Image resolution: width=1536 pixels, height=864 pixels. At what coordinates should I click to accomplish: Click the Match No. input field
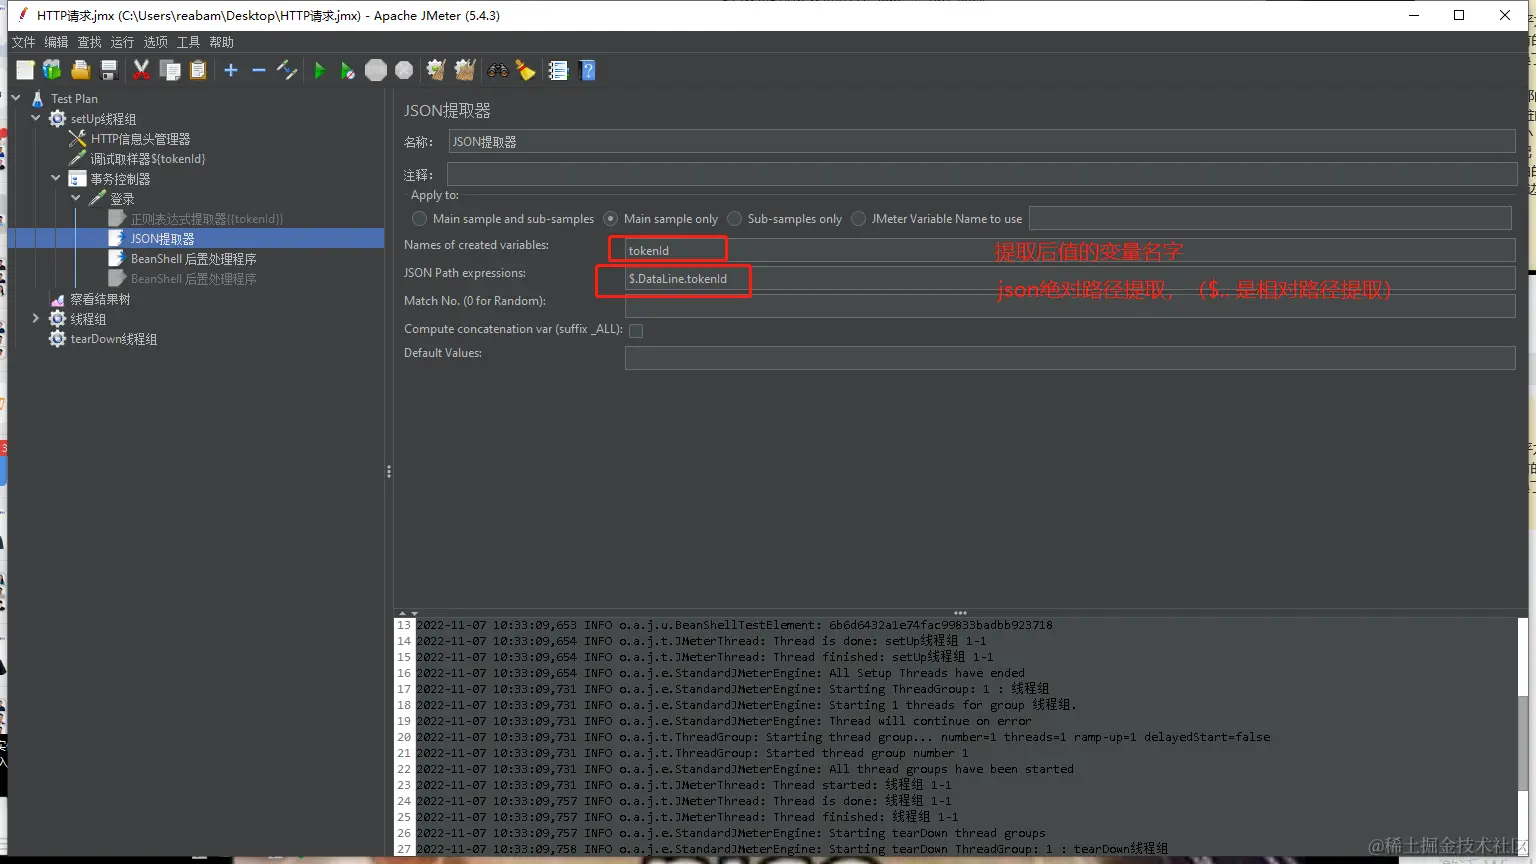(1070, 307)
